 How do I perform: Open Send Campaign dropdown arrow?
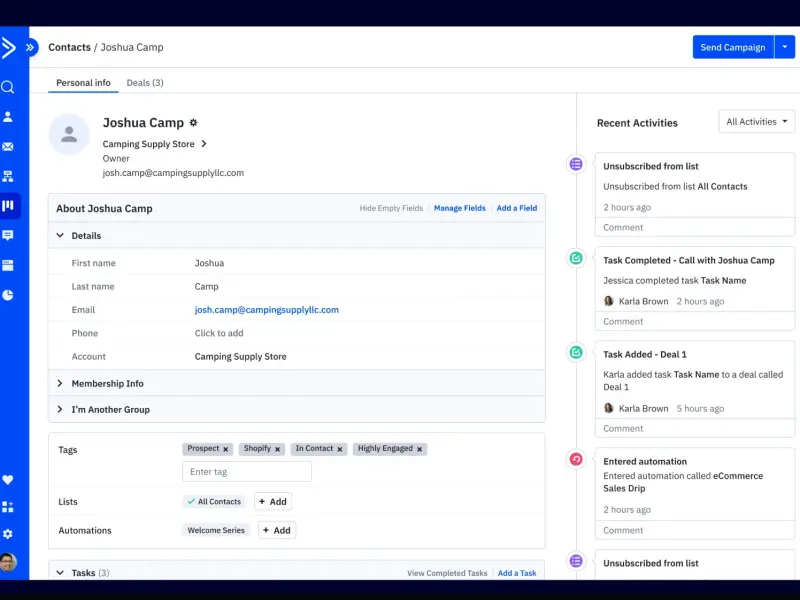pyautogui.click(x=785, y=47)
